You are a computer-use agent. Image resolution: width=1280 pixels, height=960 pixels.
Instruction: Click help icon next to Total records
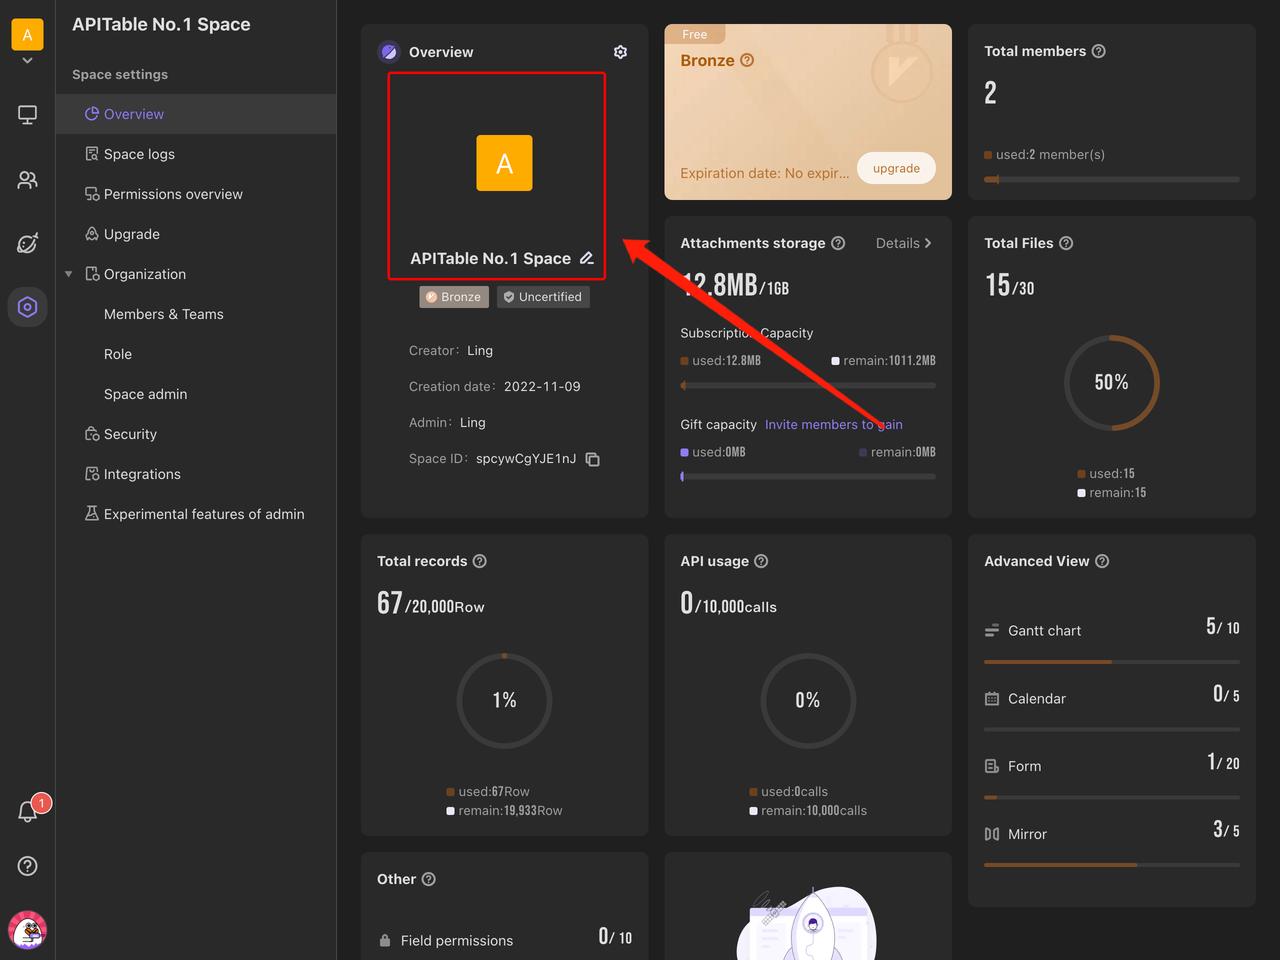coord(479,561)
